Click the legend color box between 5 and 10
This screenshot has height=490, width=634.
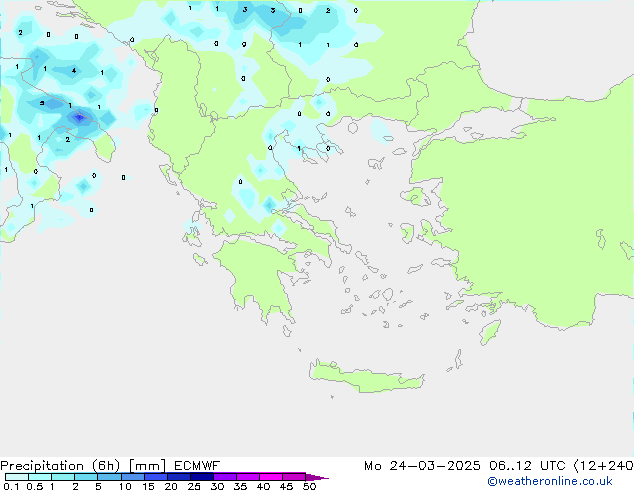pyautogui.click(x=109, y=477)
